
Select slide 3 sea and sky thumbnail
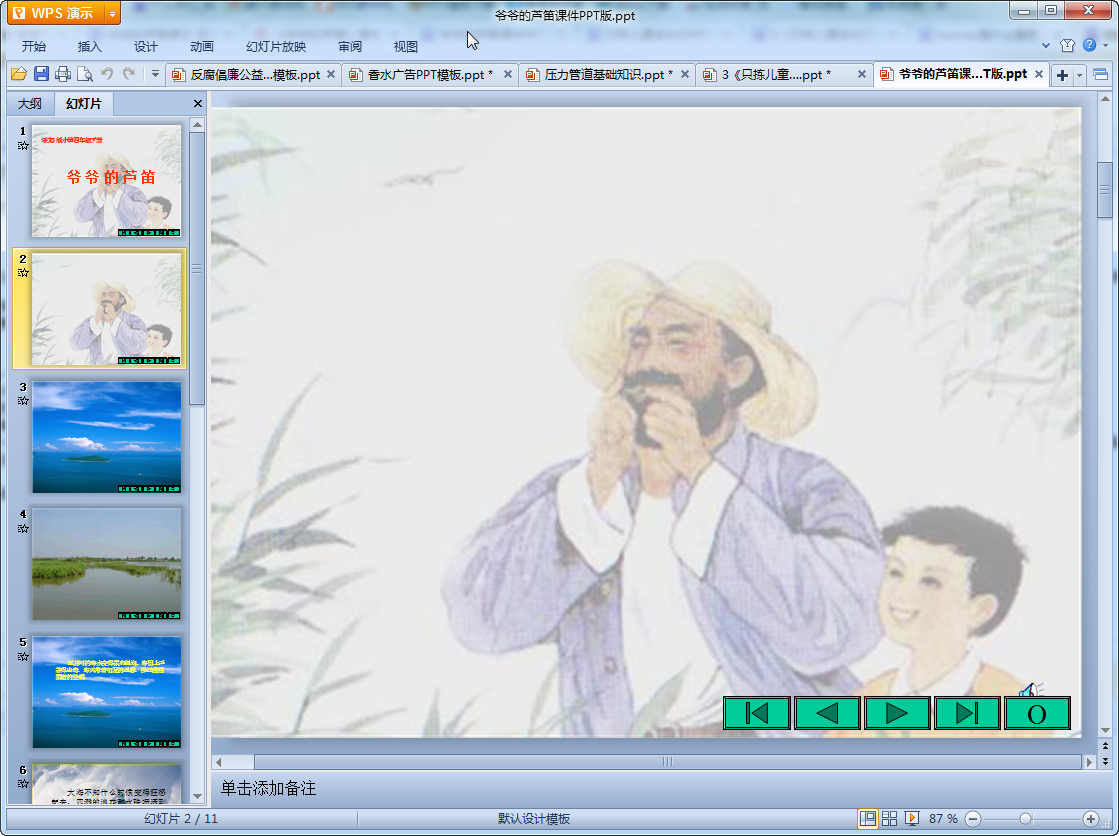click(x=106, y=436)
